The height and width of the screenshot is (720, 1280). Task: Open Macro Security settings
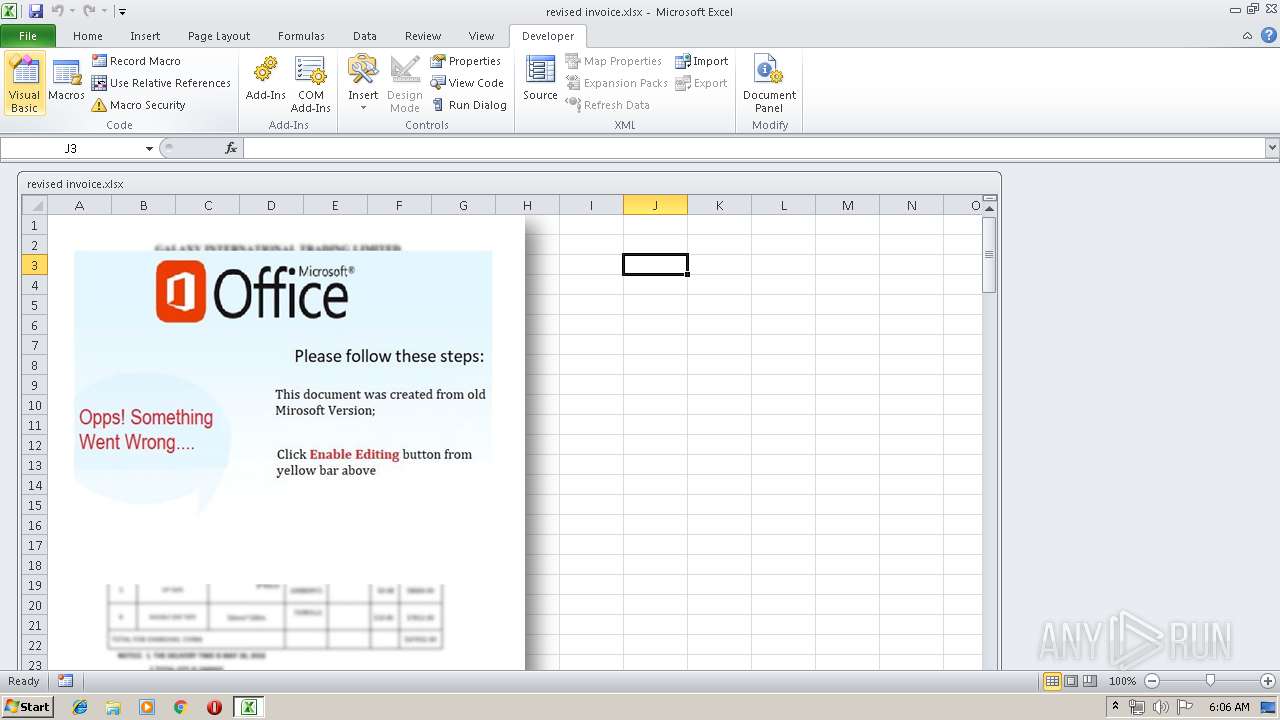click(139, 105)
